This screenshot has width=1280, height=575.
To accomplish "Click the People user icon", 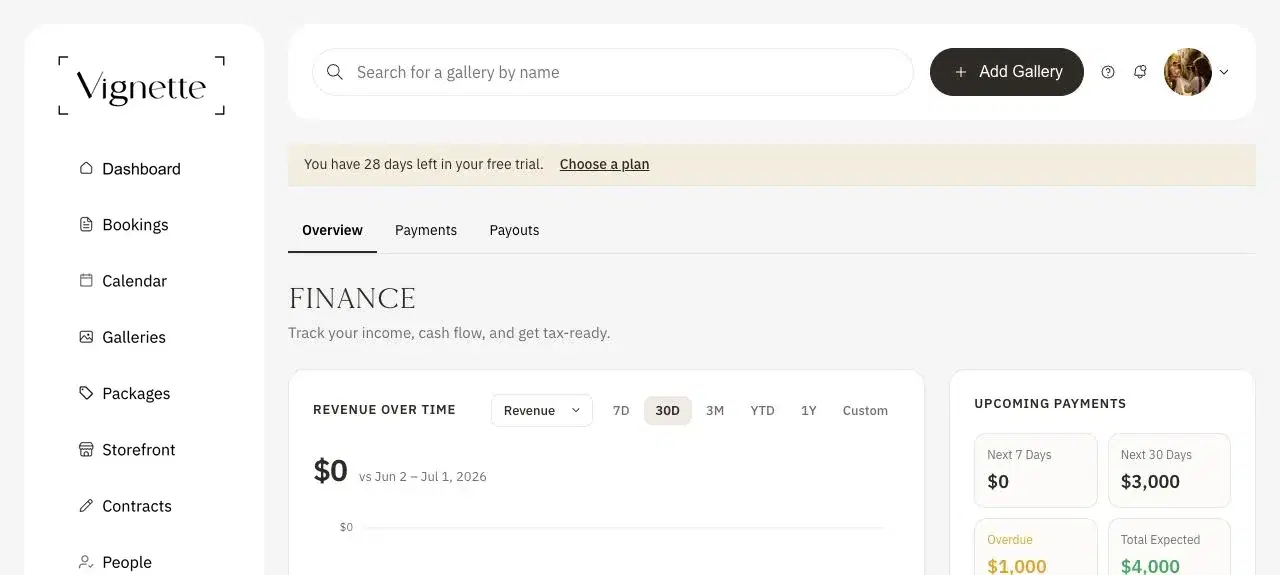I will click(86, 562).
